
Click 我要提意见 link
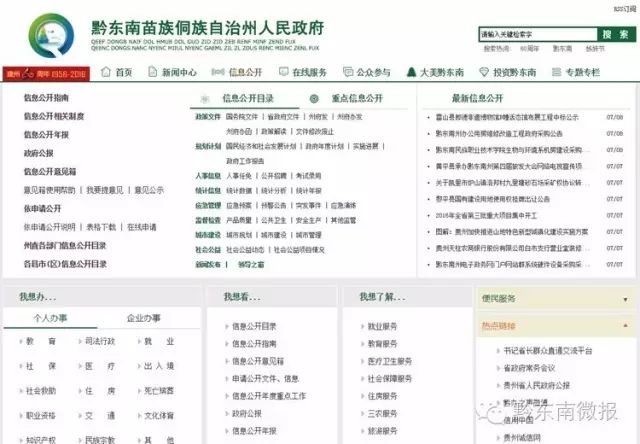(104, 190)
